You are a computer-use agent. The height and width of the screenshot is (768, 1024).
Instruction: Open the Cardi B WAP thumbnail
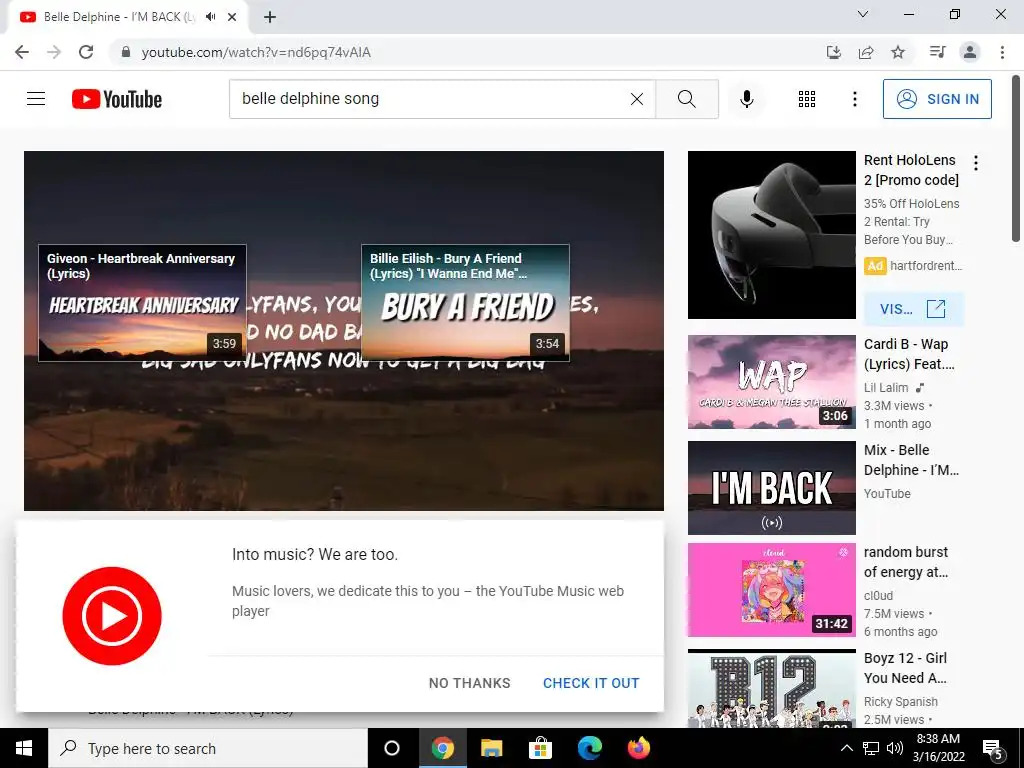[771, 381]
